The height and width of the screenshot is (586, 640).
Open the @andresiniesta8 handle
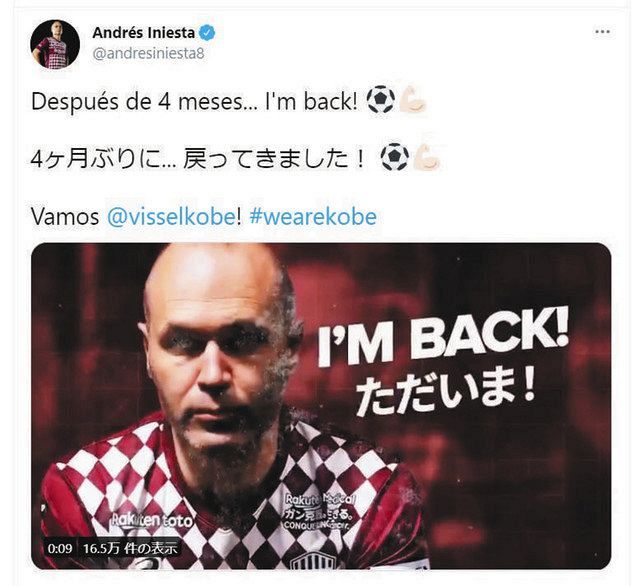pos(149,53)
